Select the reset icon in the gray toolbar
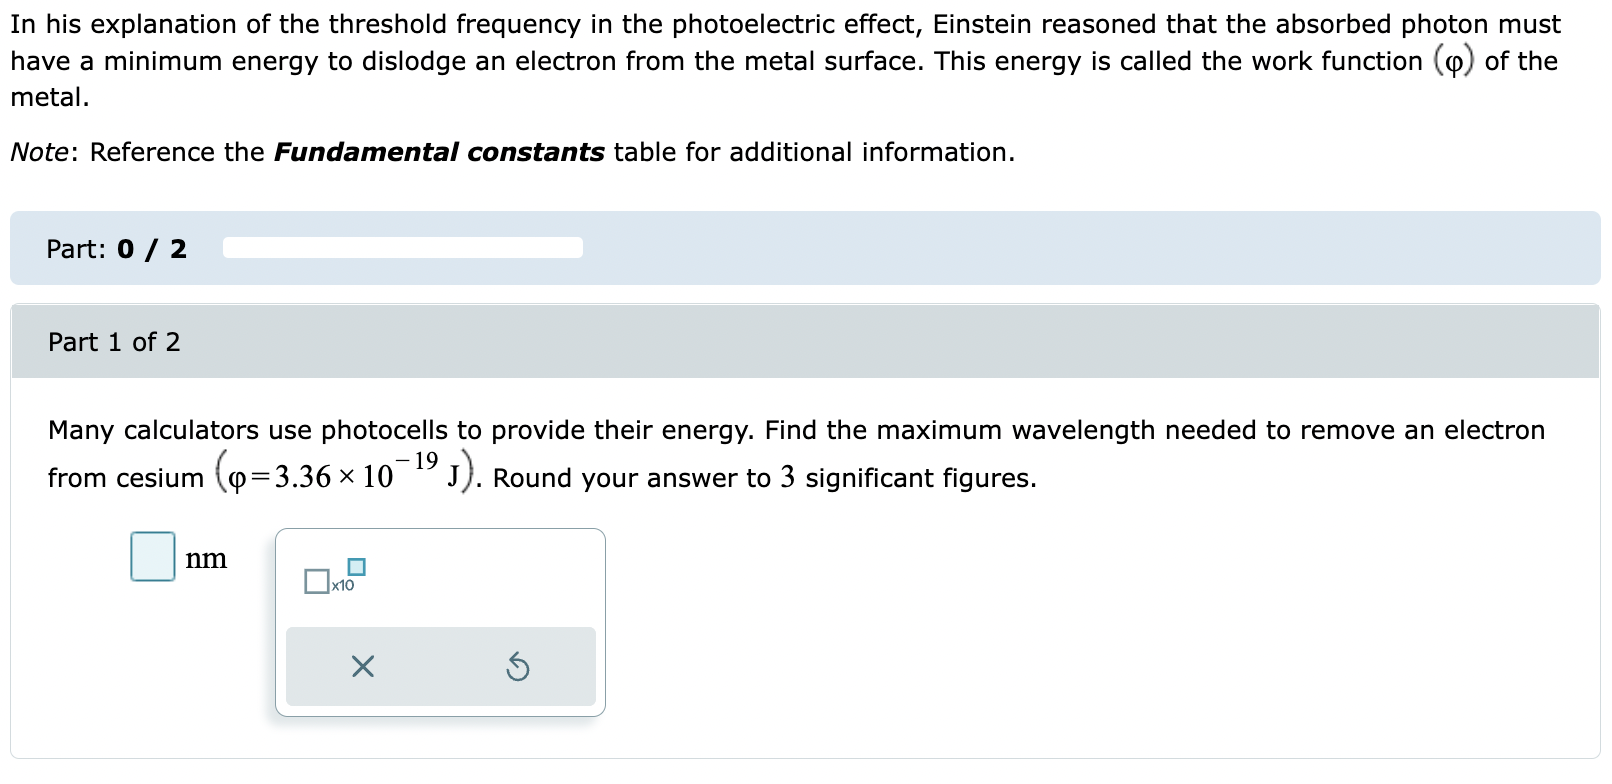1612x784 pixels. [x=516, y=667]
